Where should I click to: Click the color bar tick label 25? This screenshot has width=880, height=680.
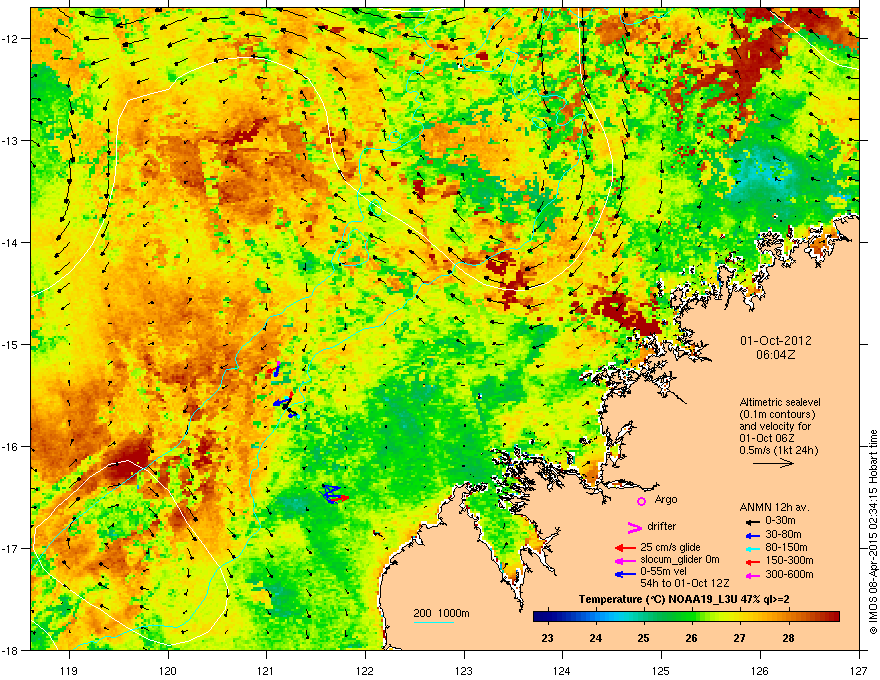643,638
